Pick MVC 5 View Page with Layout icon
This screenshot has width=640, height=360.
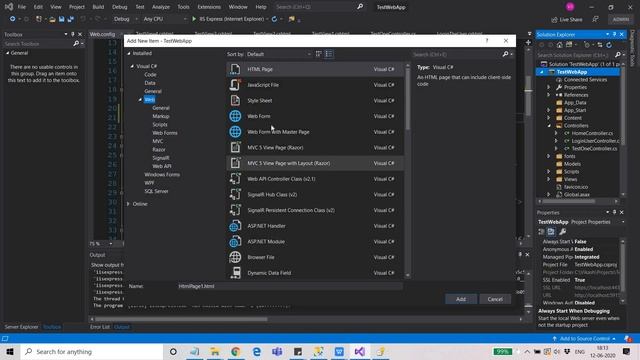click(235, 163)
